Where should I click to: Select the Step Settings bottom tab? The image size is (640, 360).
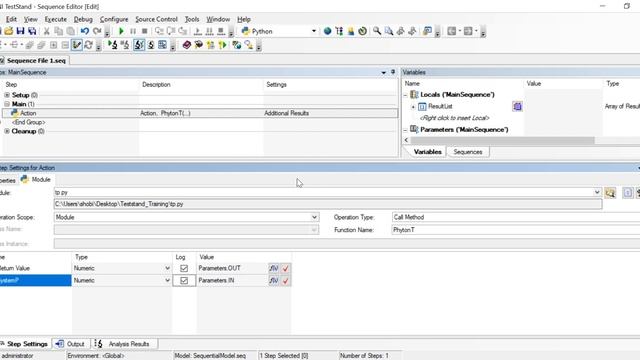pos(24,344)
